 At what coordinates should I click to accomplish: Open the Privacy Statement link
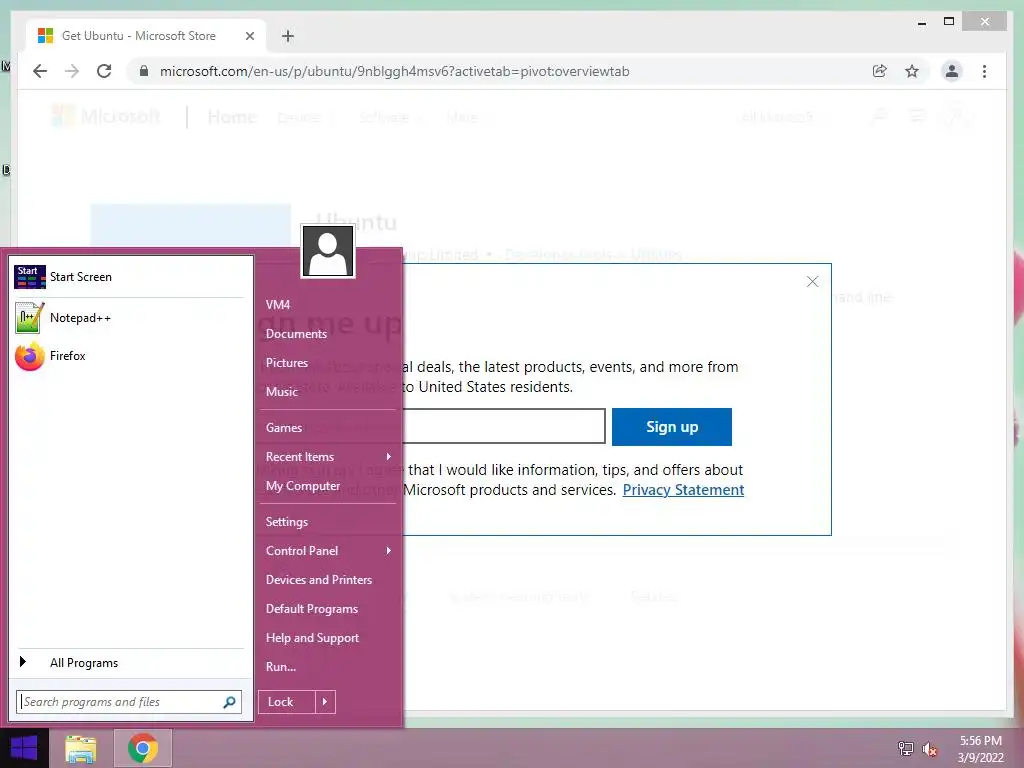point(683,490)
